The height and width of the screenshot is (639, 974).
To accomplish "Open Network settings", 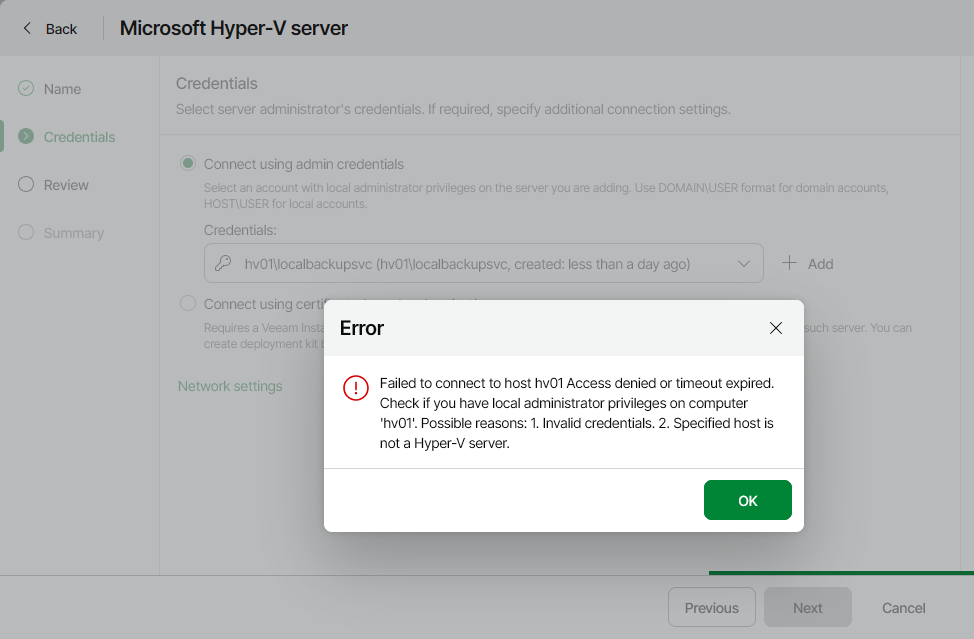I will (x=229, y=385).
